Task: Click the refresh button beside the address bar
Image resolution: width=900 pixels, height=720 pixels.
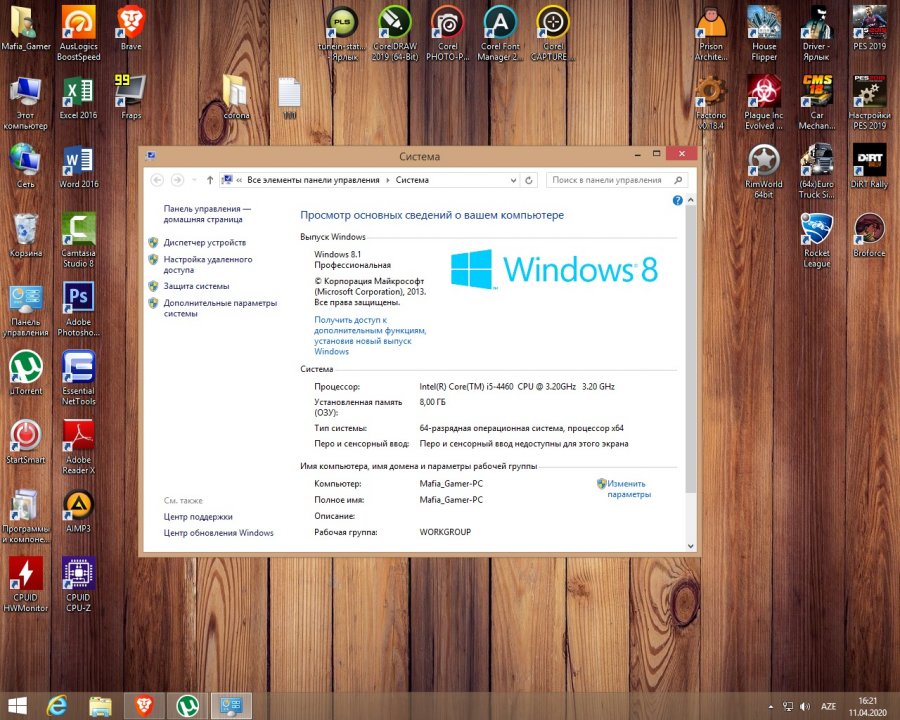Action: tap(529, 180)
